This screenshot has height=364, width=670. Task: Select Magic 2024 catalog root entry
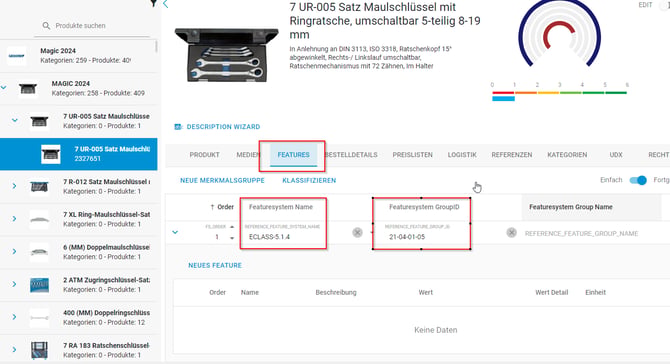point(79,56)
